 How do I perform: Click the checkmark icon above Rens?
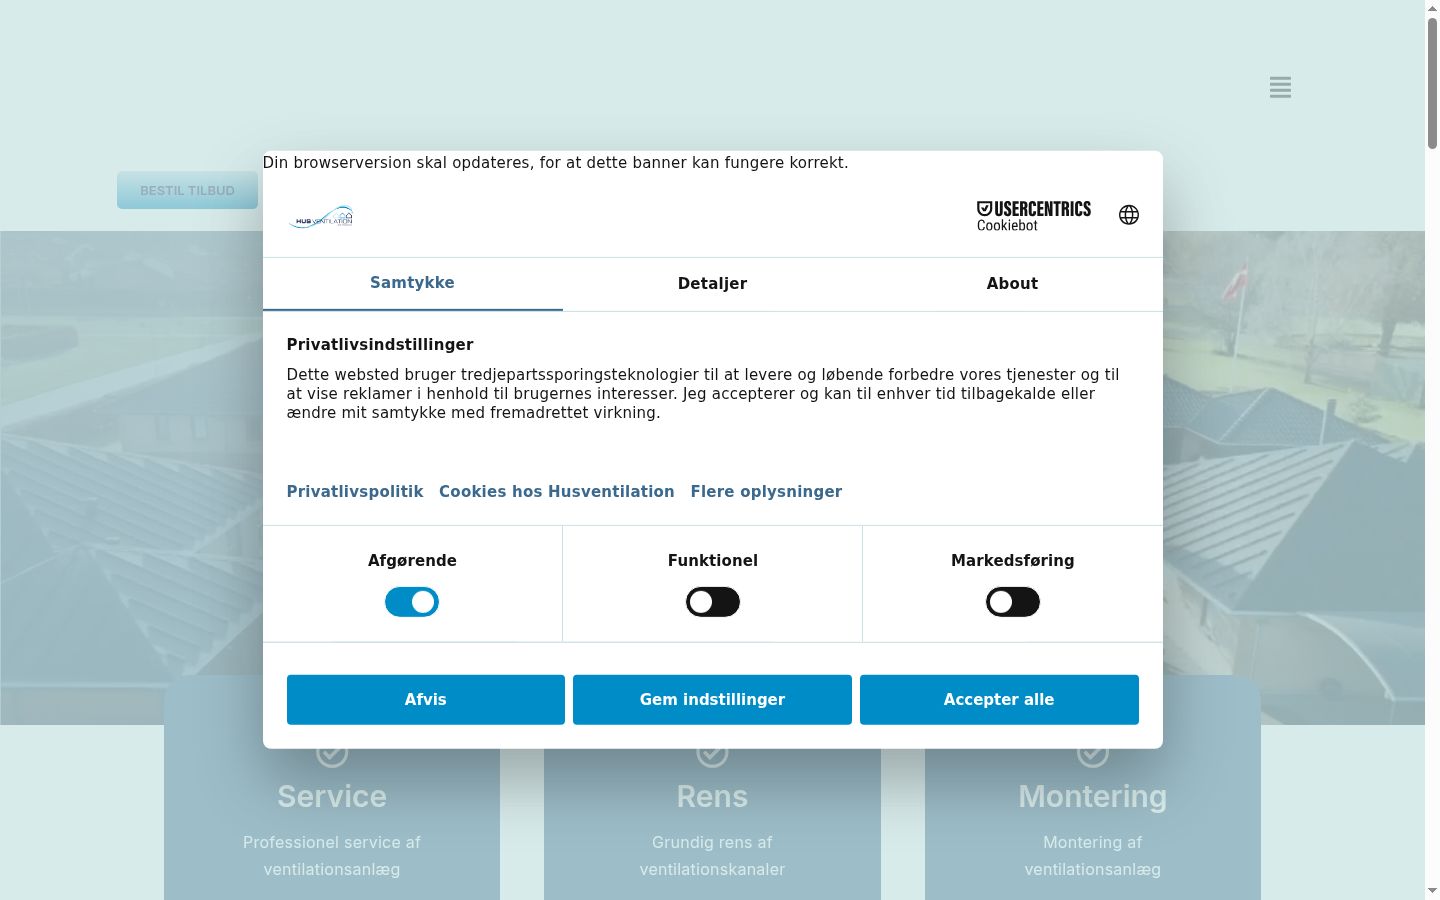pyautogui.click(x=712, y=753)
